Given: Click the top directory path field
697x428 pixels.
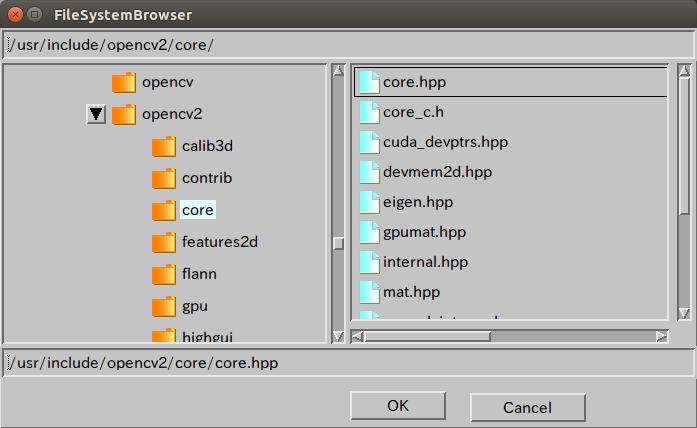Looking at the screenshot, I should 348,45.
